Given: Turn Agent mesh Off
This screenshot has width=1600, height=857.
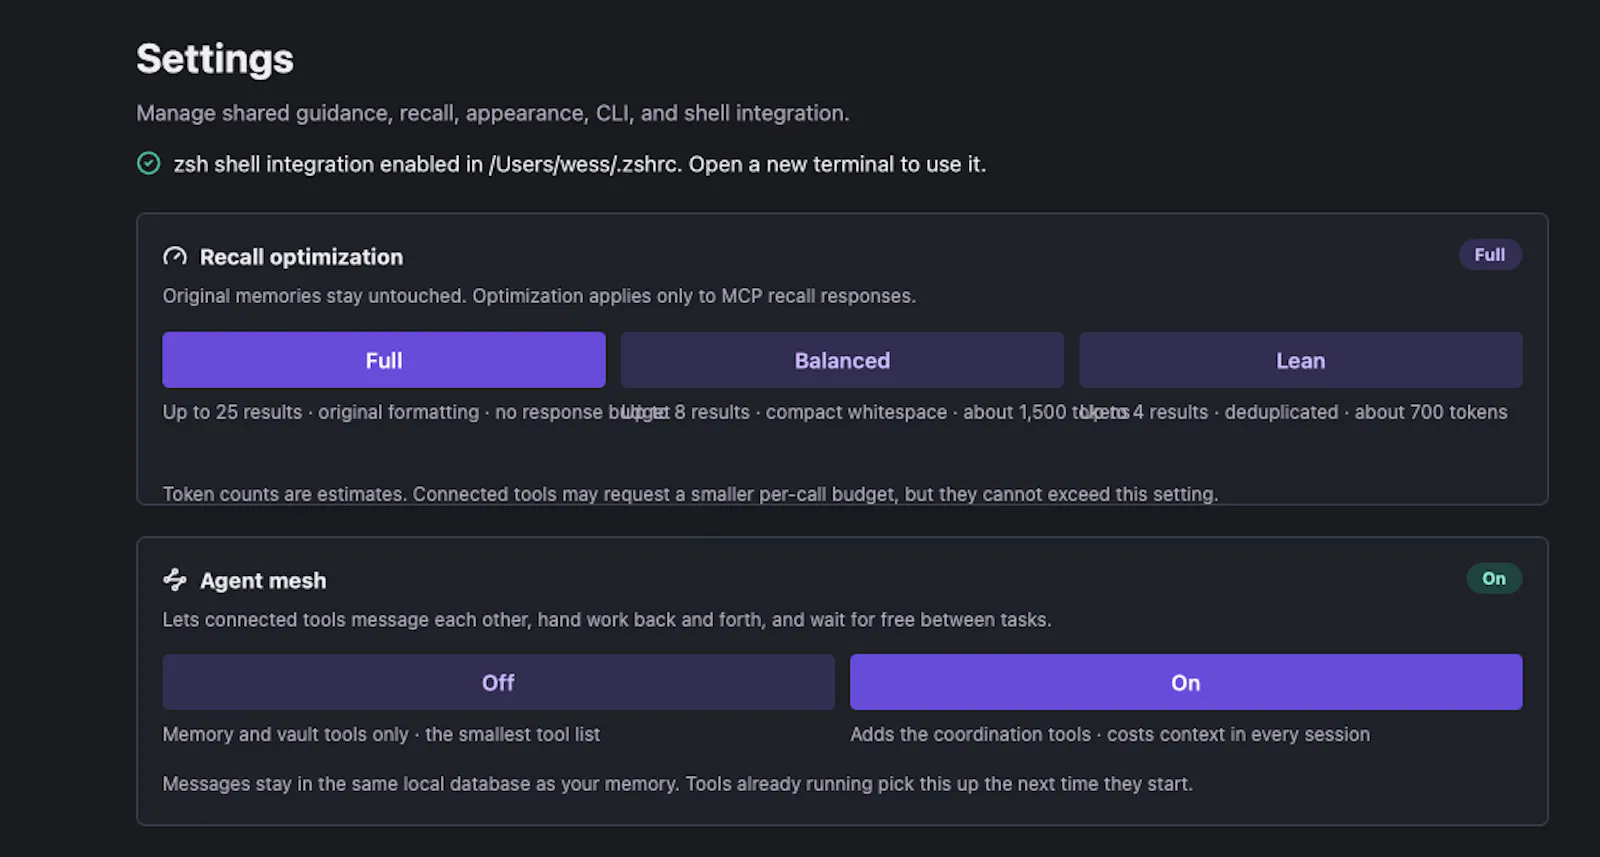Looking at the screenshot, I should pyautogui.click(x=498, y=682).
